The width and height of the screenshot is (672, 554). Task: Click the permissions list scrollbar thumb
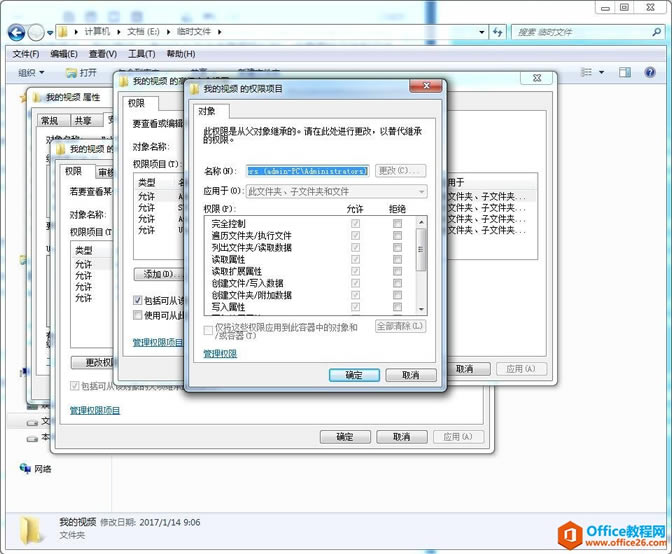coord(421,250)
